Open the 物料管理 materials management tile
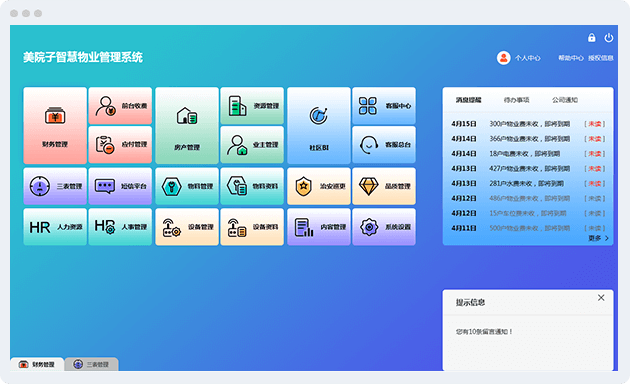The image size is (630, 384). coord(187,186)
